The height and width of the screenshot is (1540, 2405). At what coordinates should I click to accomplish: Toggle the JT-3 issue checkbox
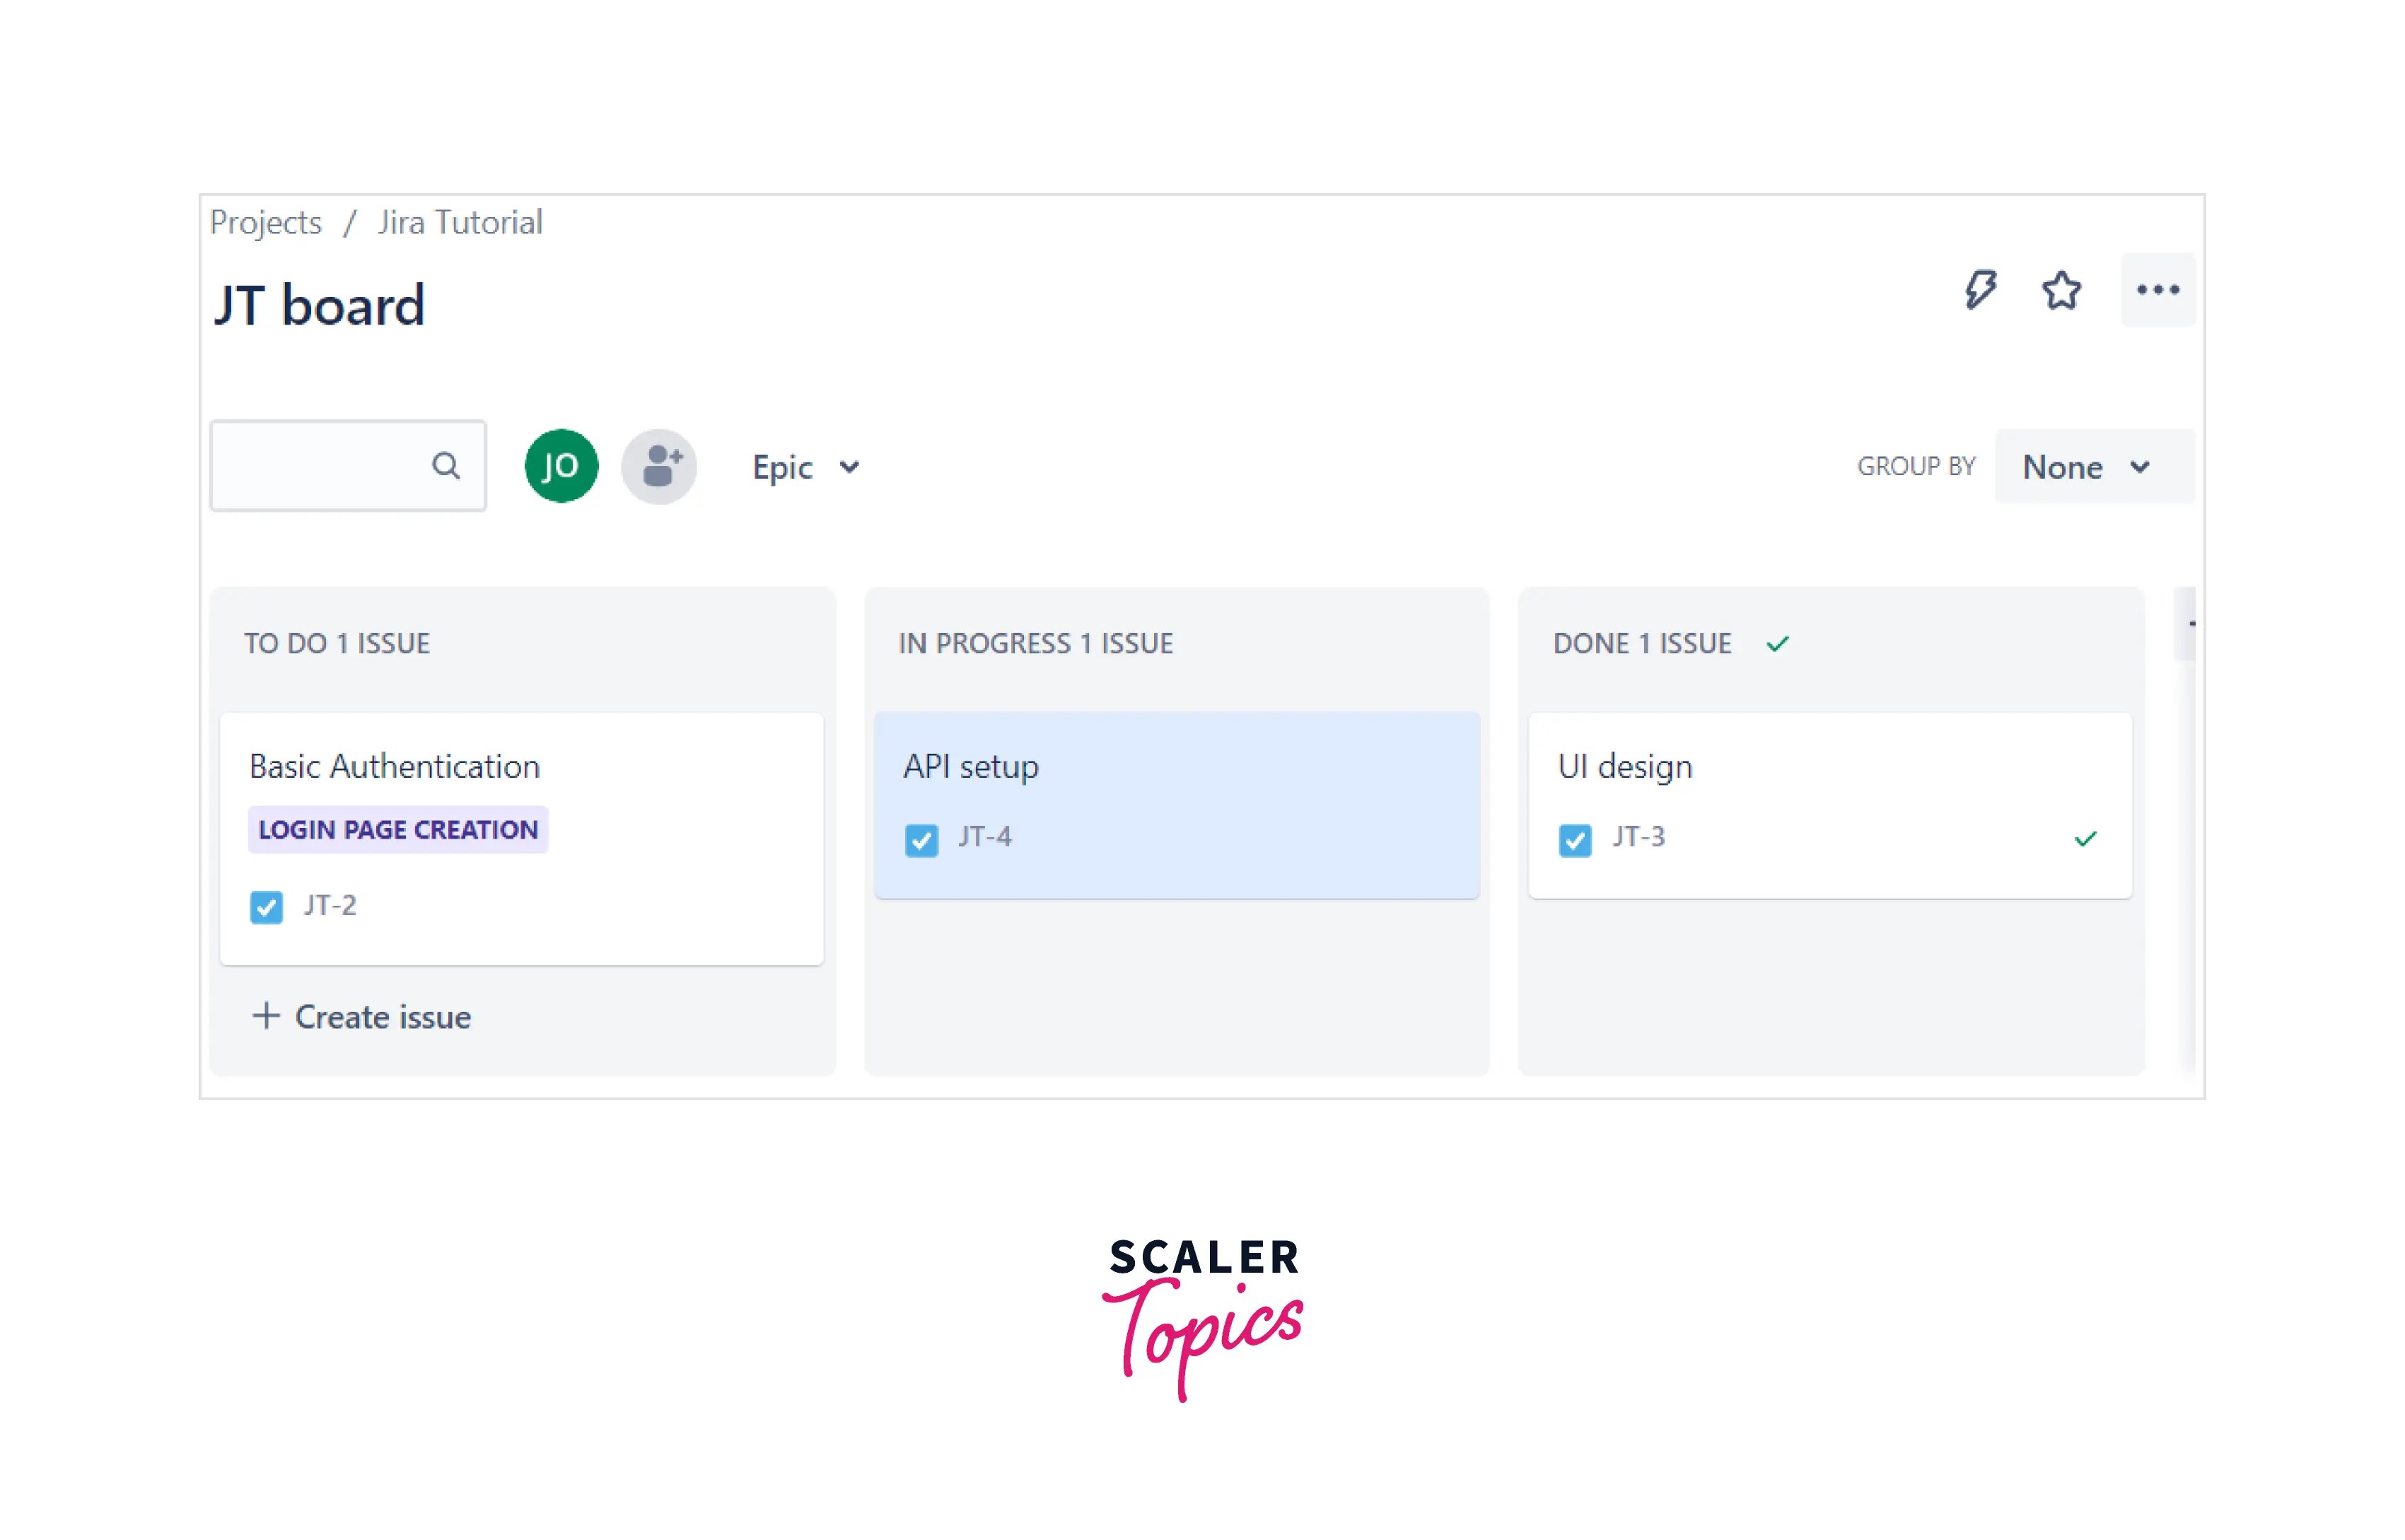tap(1575, 840)
